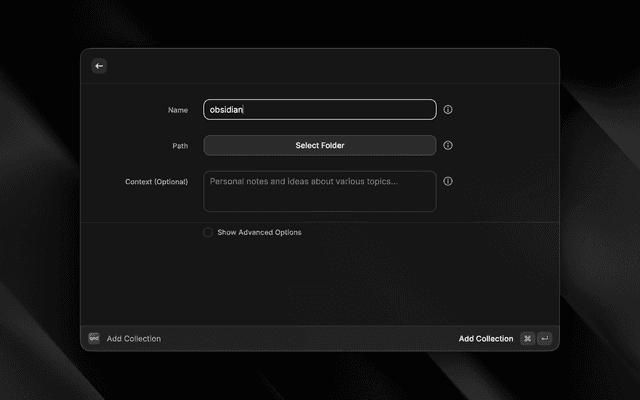Click the Name field label
640x400 pixels.
[x=178, y=110]
